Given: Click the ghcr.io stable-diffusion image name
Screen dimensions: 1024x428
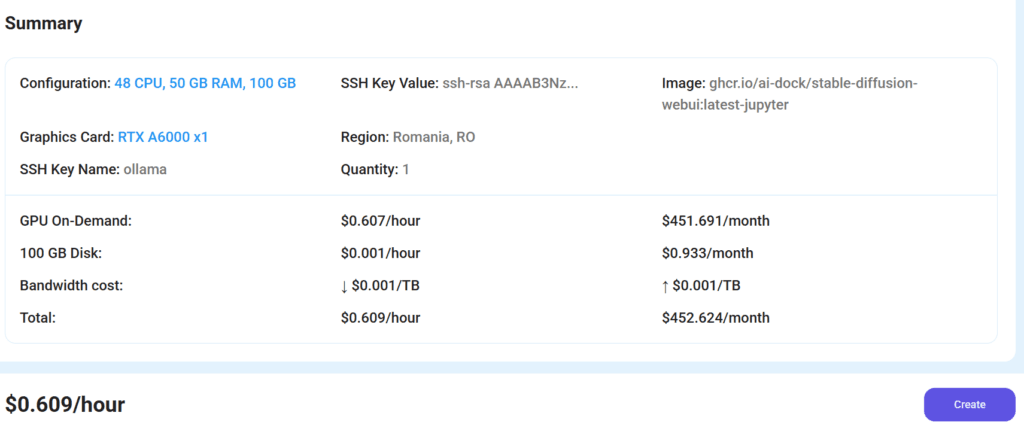Looking at the screenshot, I should (814, 83).
